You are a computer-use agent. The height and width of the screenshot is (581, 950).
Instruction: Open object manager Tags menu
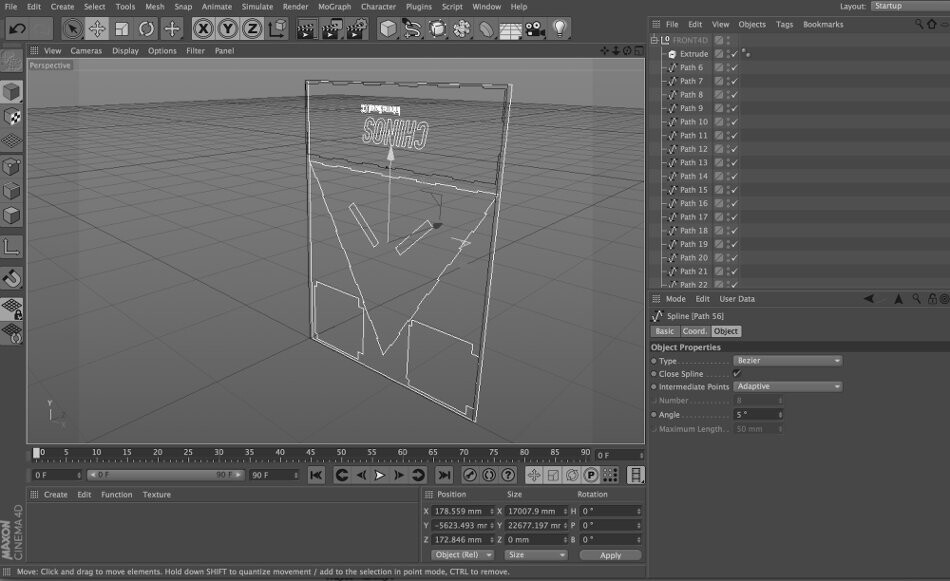(785, 25)
